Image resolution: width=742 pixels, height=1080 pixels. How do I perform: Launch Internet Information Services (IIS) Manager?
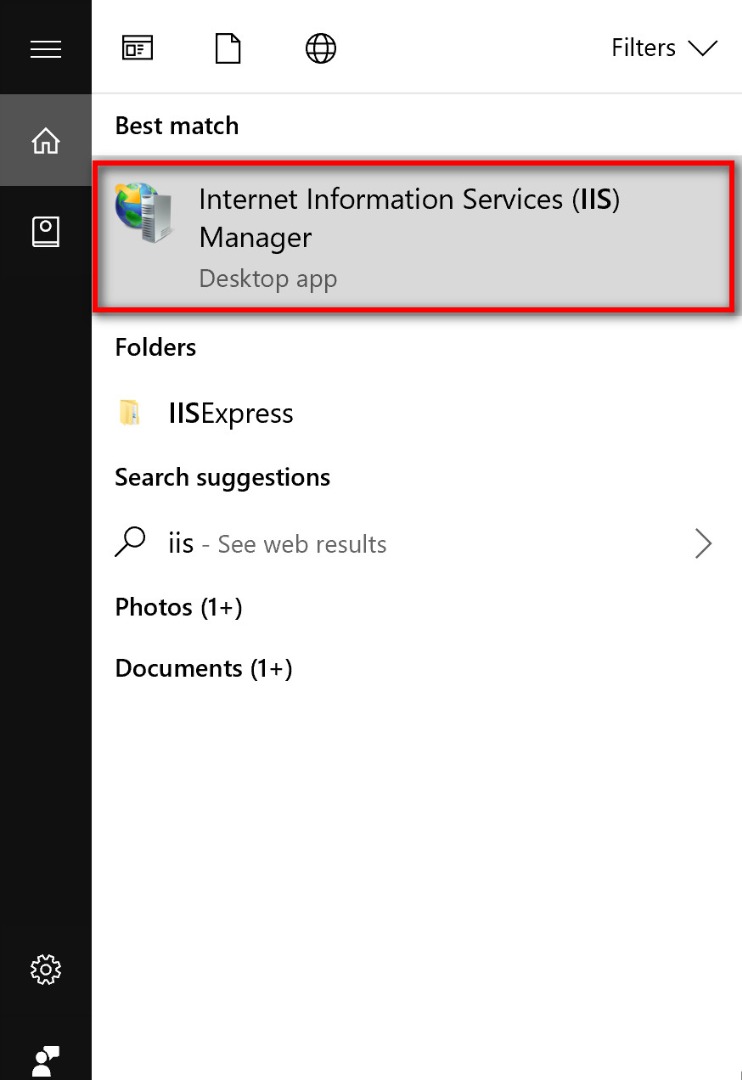click(409, 218)
